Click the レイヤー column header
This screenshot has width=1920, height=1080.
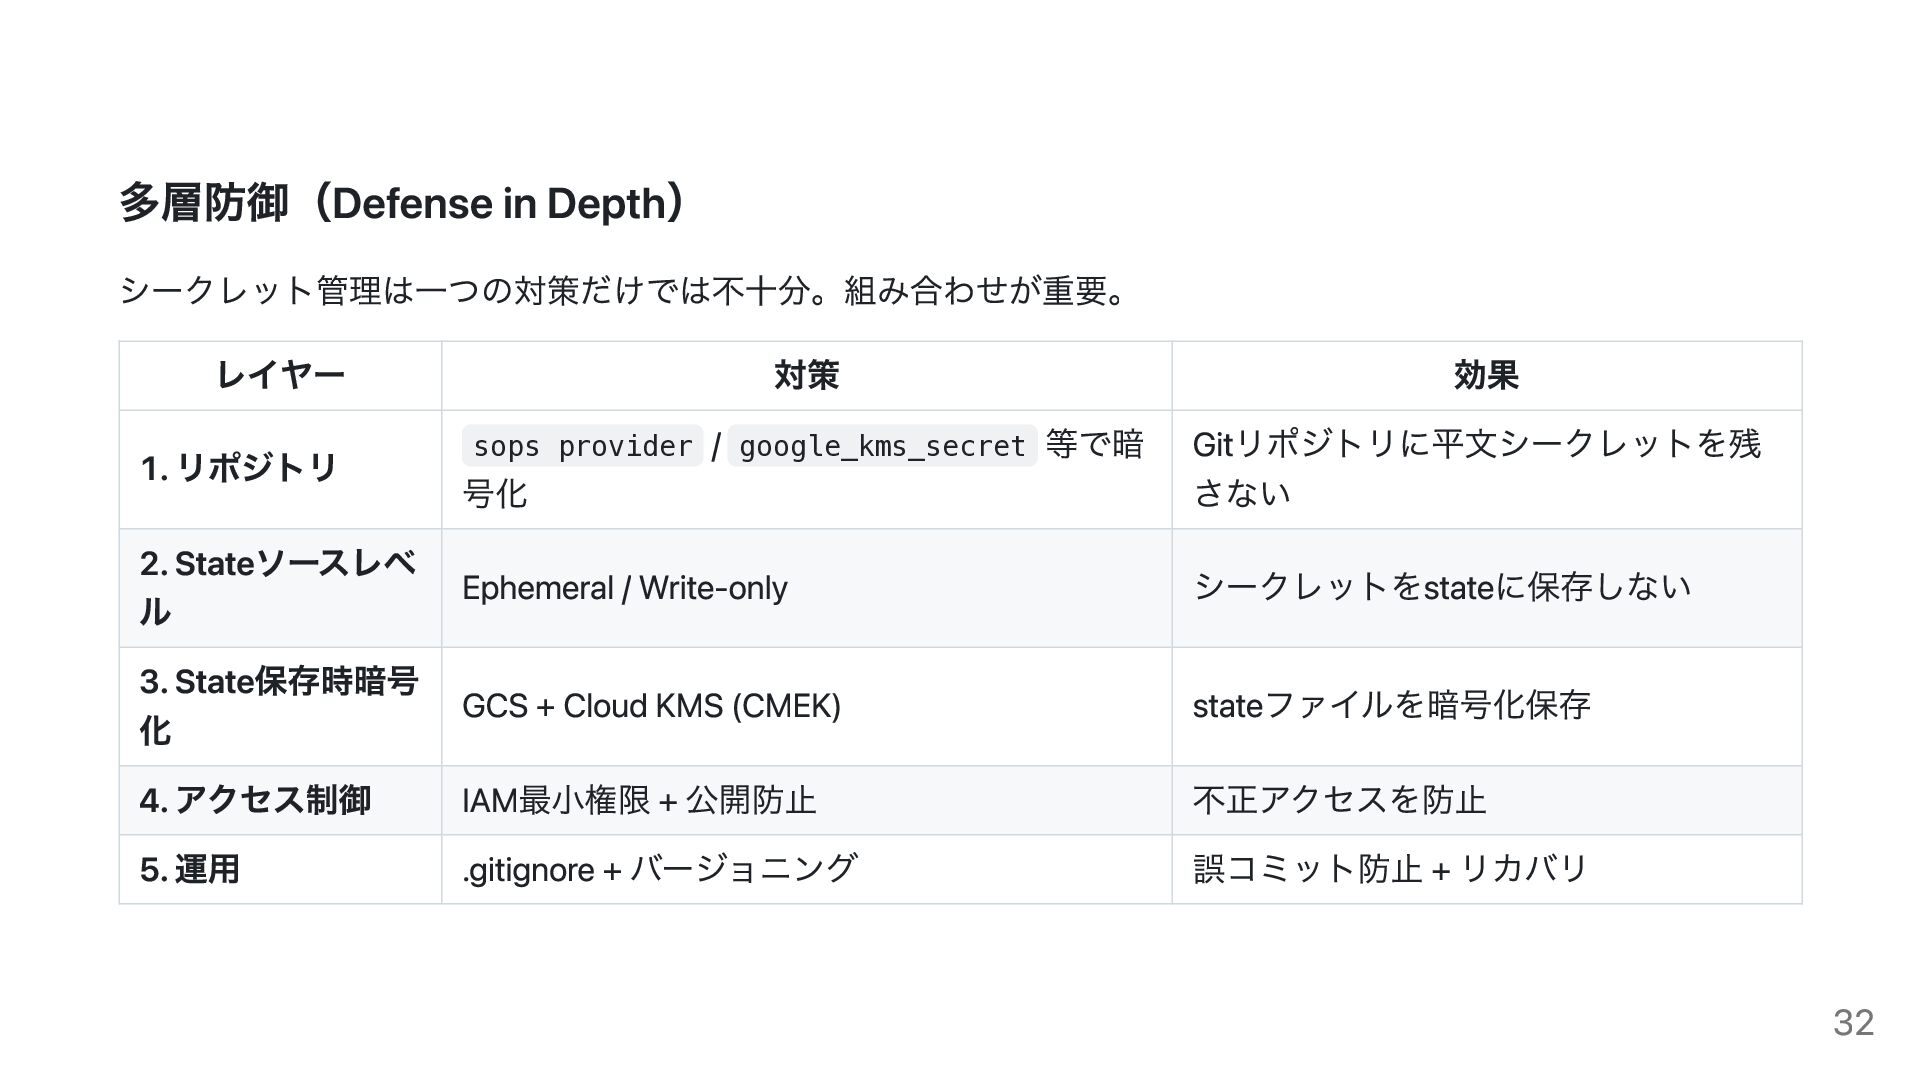coord(280,376)
